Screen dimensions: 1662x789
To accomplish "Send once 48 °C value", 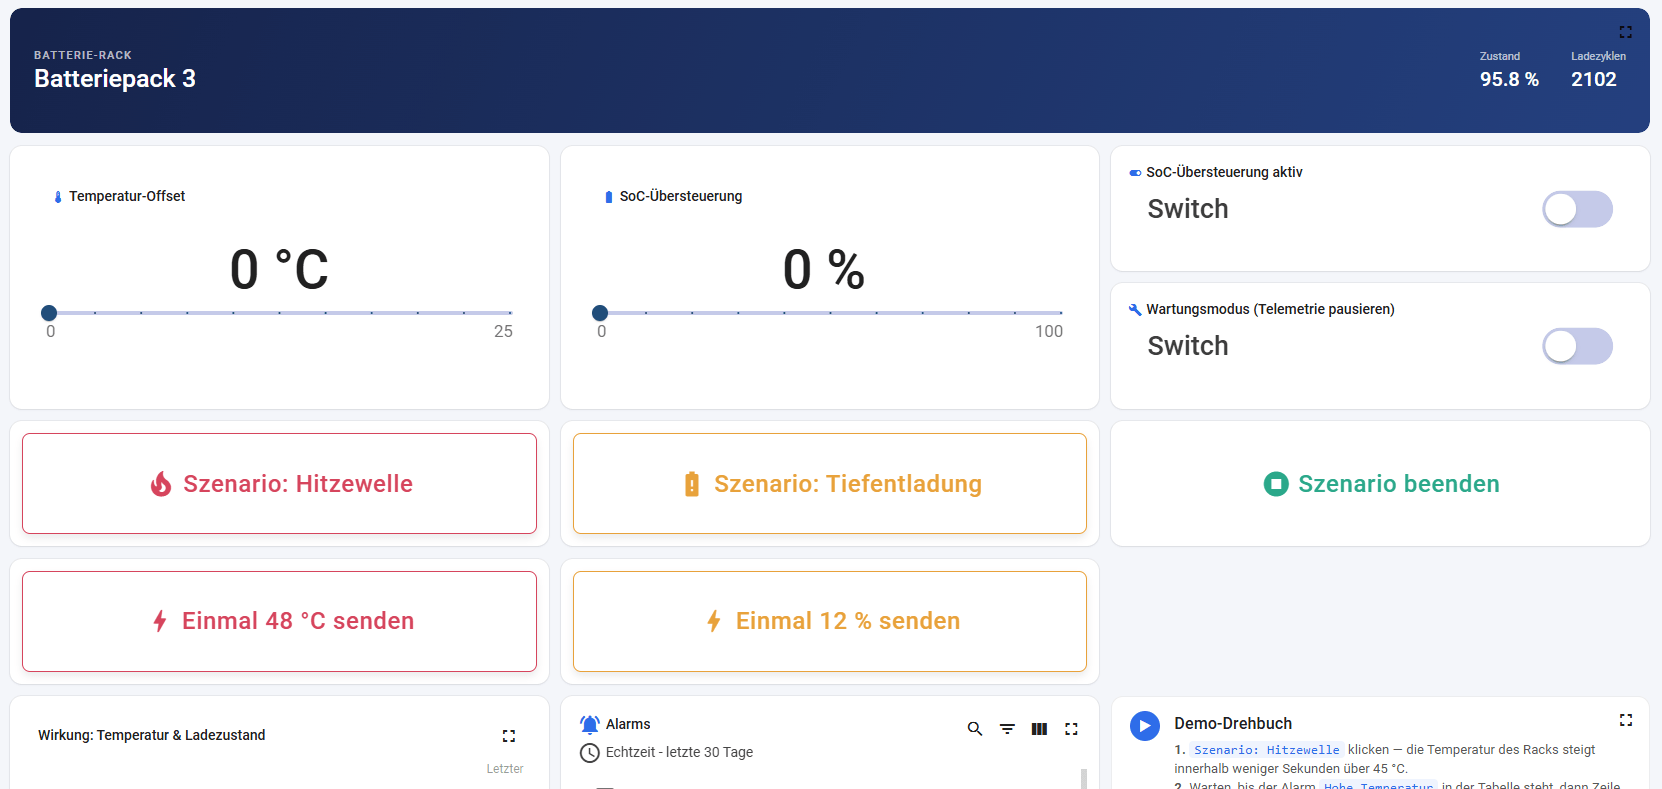I will point(279,621).
